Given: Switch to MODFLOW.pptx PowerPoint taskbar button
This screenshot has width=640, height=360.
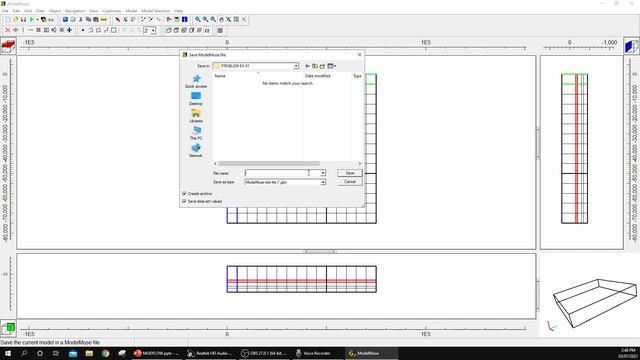Looking at the screenshot, I should point(157,353).
